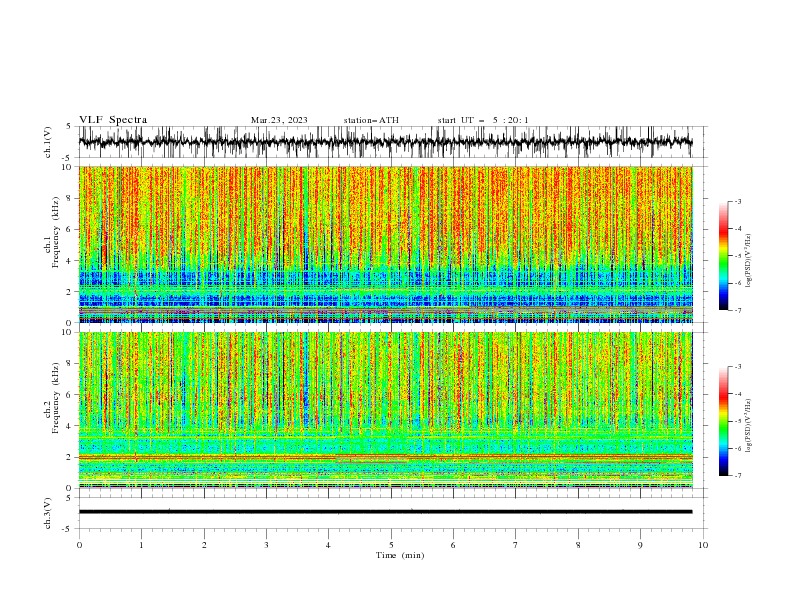The width and height of the screenshot is (792, 612).
Task: Click the "1" tick on the time axis
Action: pos(141,545)
